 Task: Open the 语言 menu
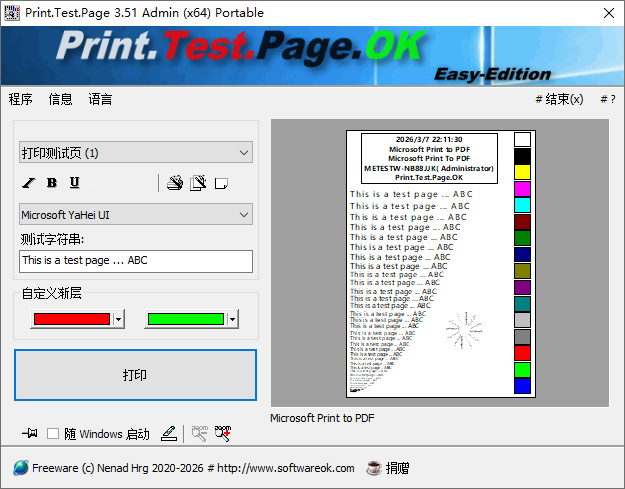100,99
